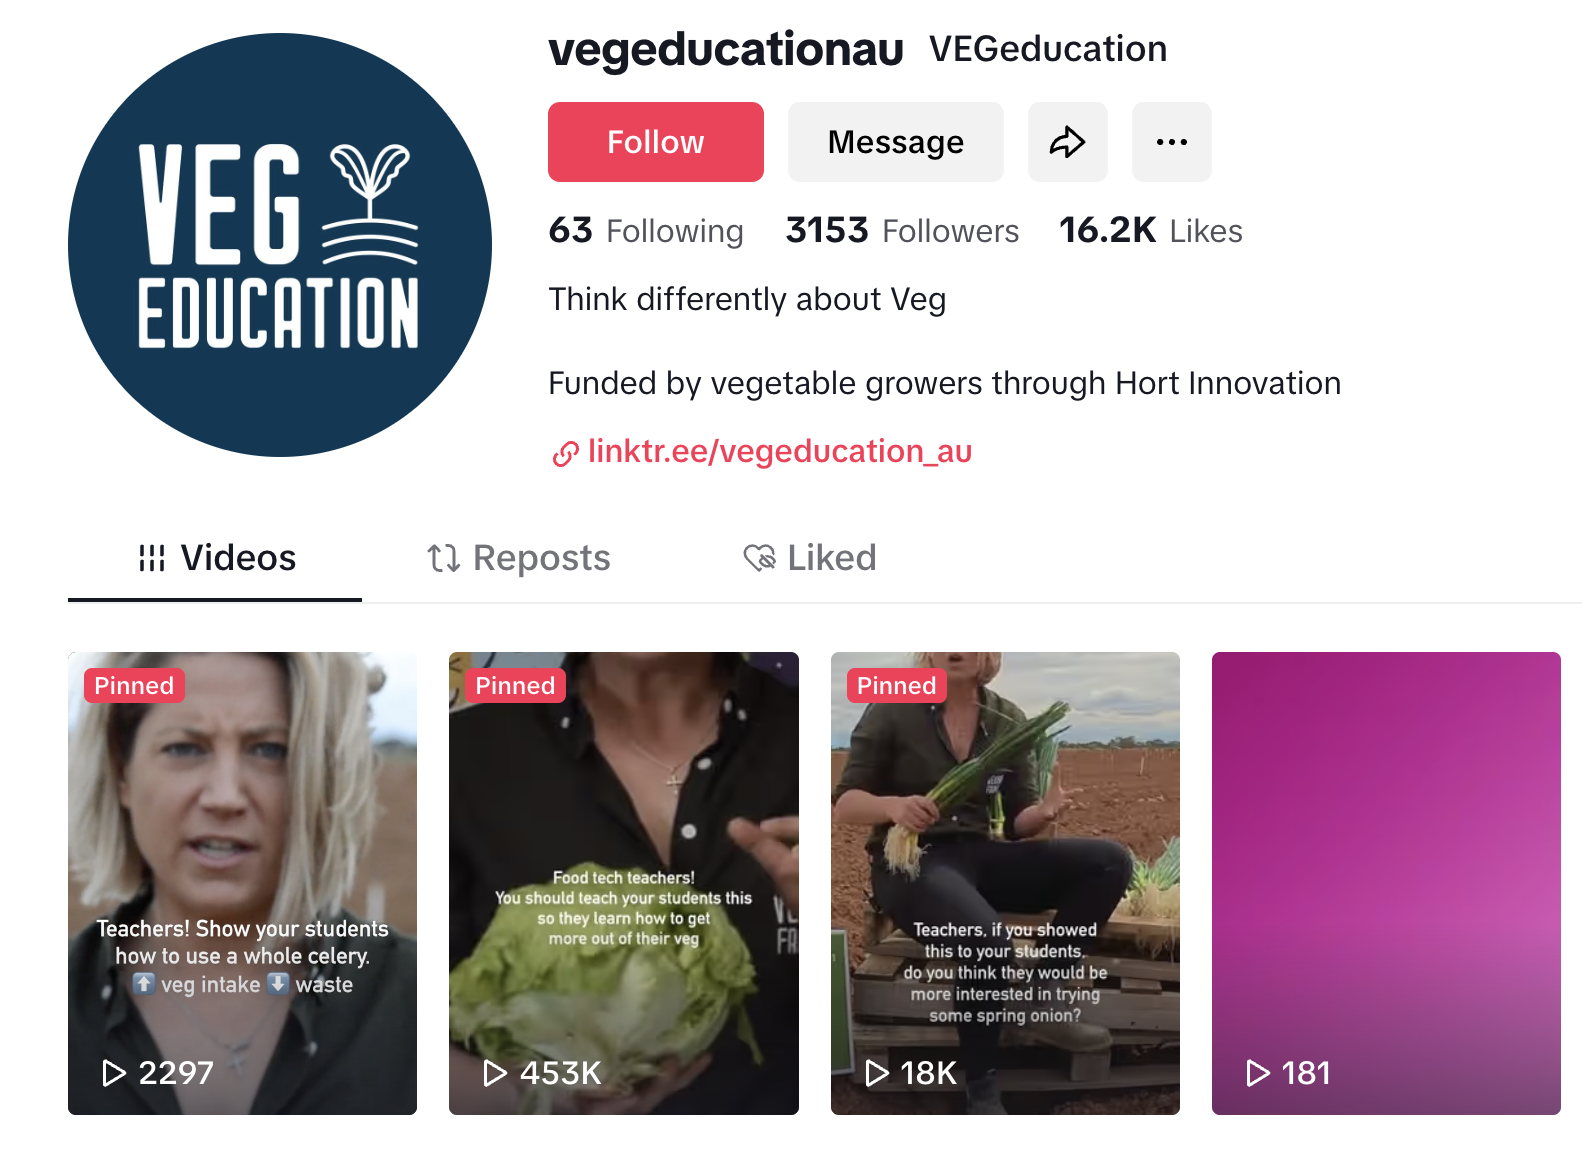Click the share arrow icon button
Screen dimensions: 1582x1154
point(1067,142)
